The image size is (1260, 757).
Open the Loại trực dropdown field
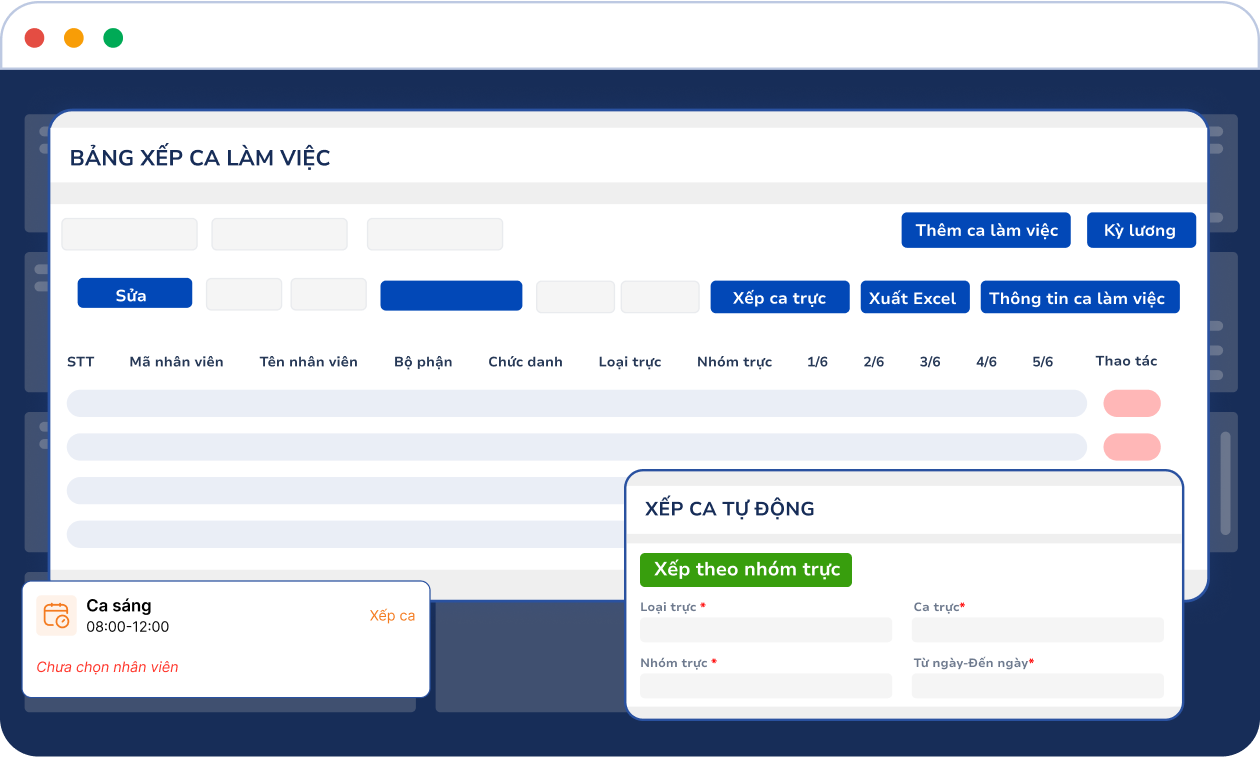tap(765, 630)
